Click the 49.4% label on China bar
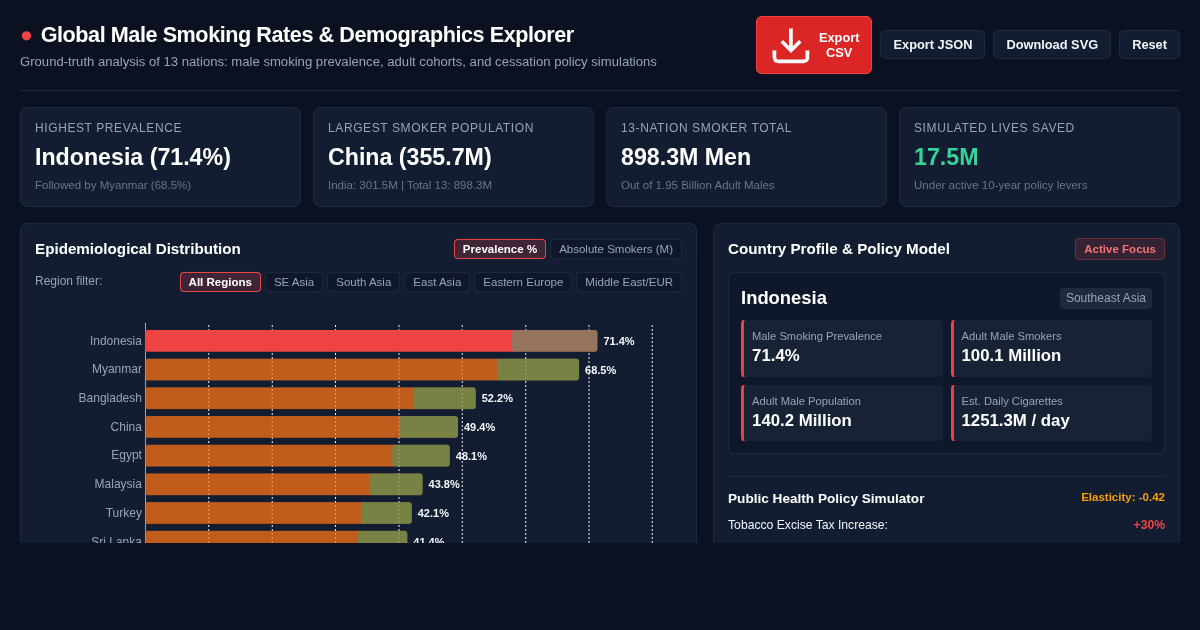1200x630 pixels. point(479,427)
